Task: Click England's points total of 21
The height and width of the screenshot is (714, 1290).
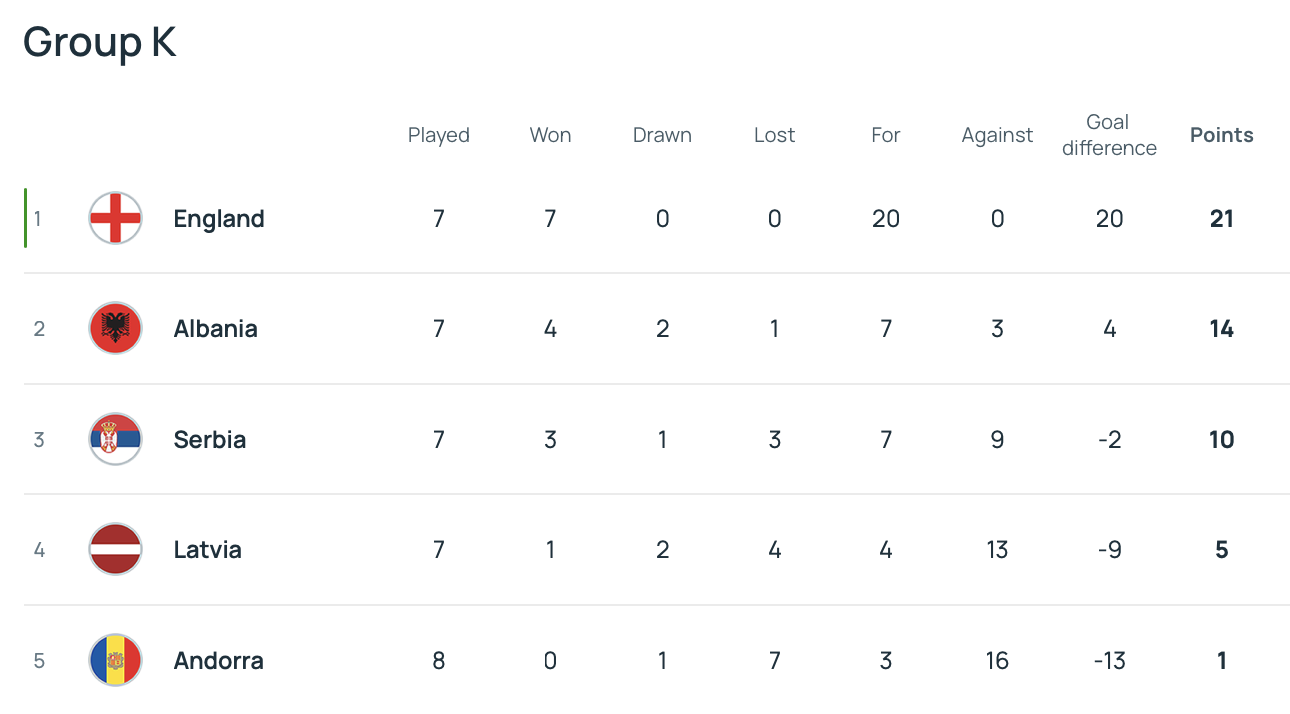Action: [x=1221, y=218]
